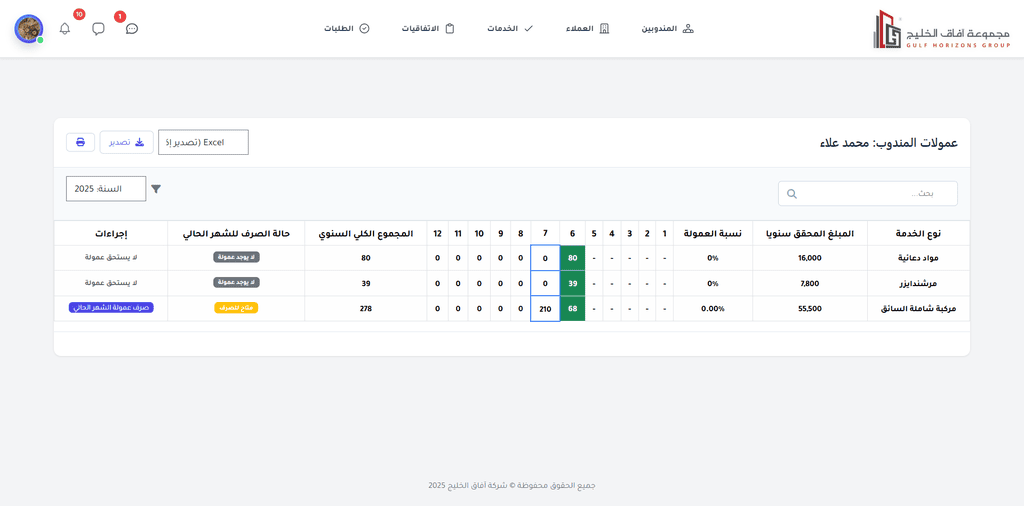Open the الاتفاقيات menu
Viewport: 1024px width, 506px height.
tap(428, 29)
